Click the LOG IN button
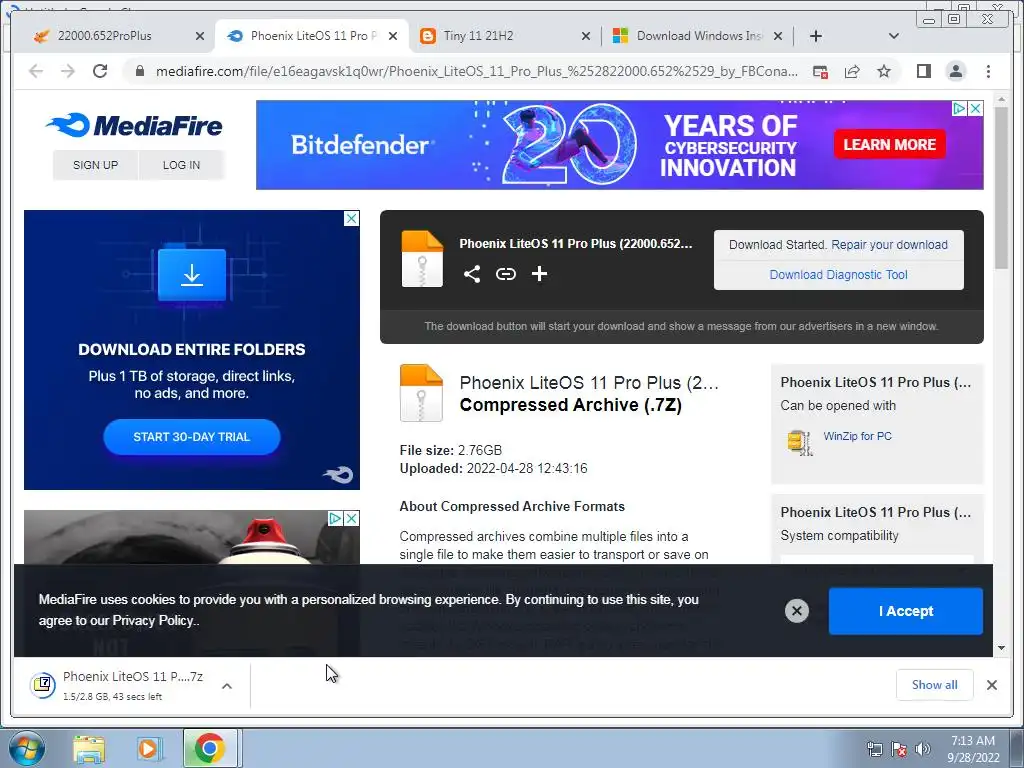Image resolution: width=1024 pixels, height=768 pixels. [182, 165]
